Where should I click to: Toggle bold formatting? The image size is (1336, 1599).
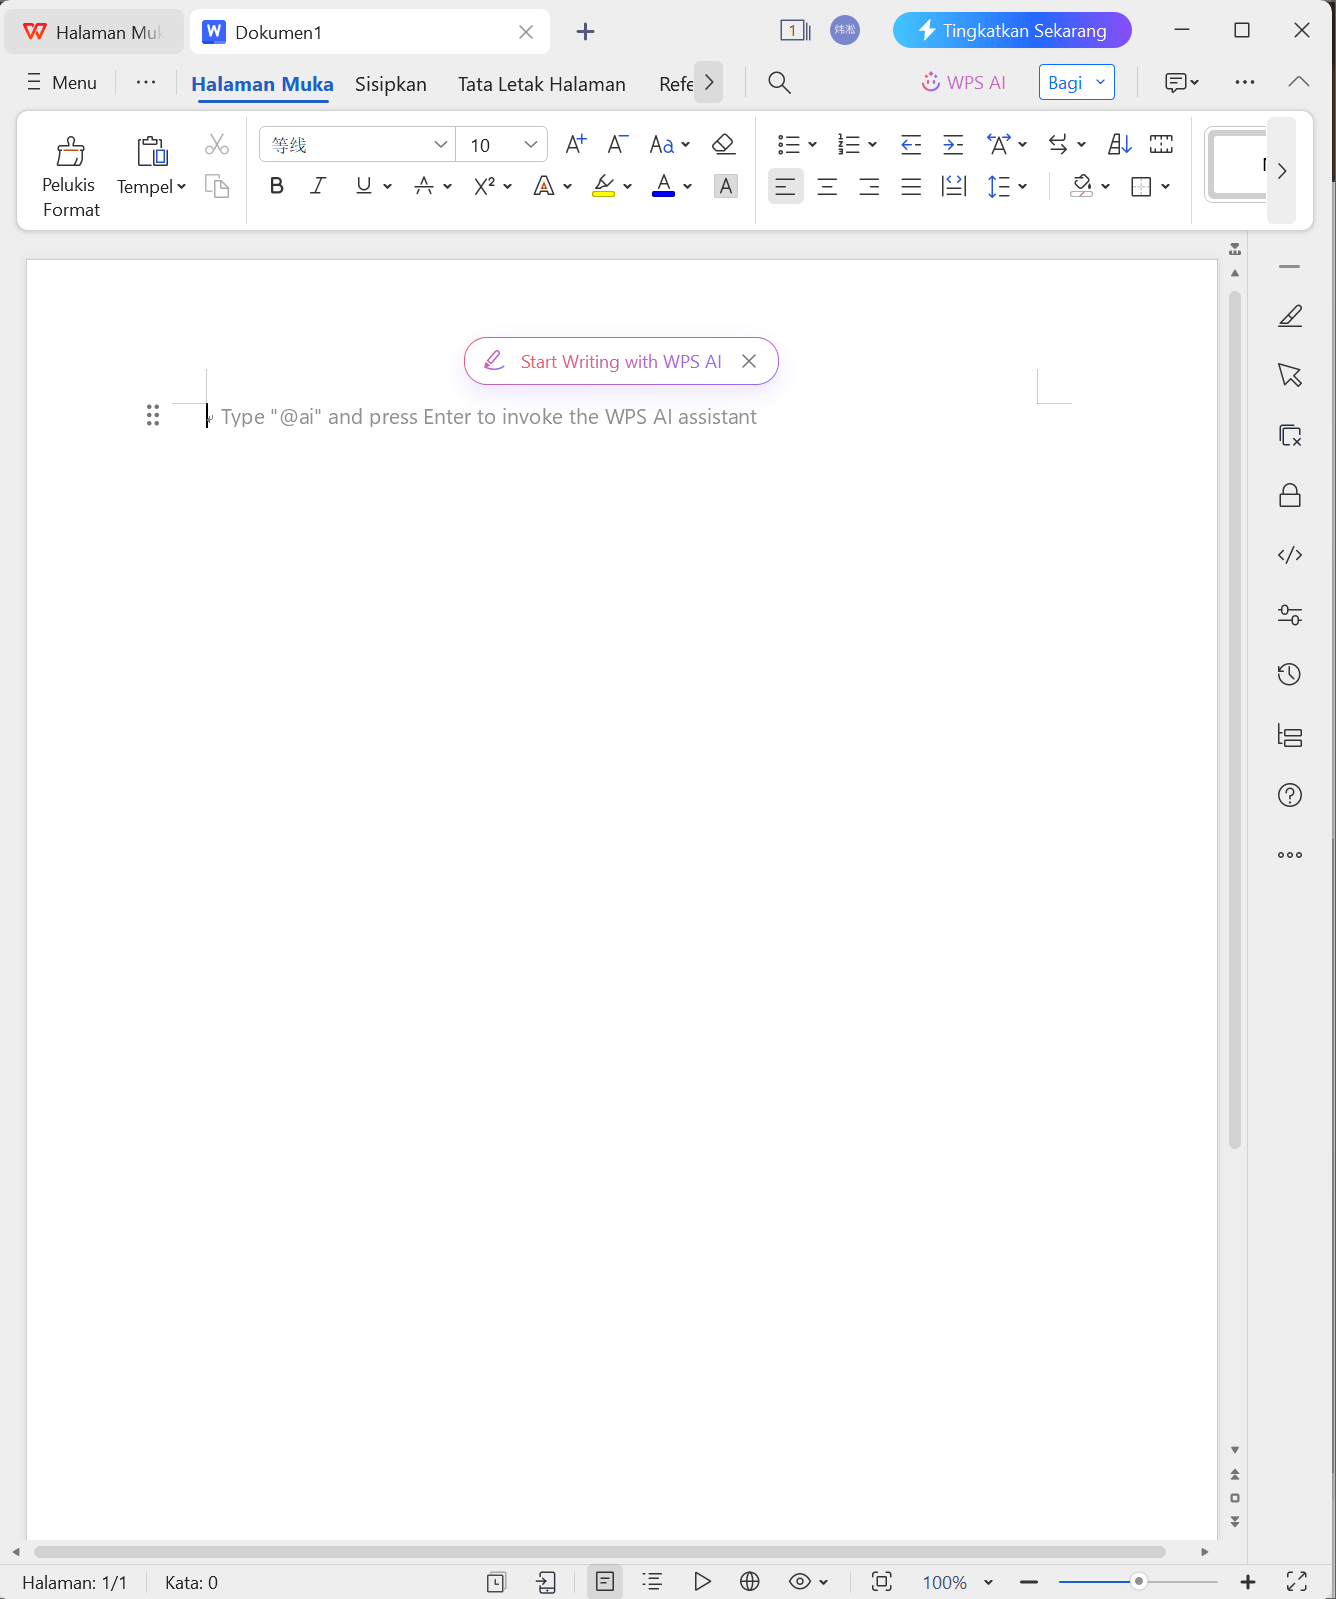coord(277,186)
